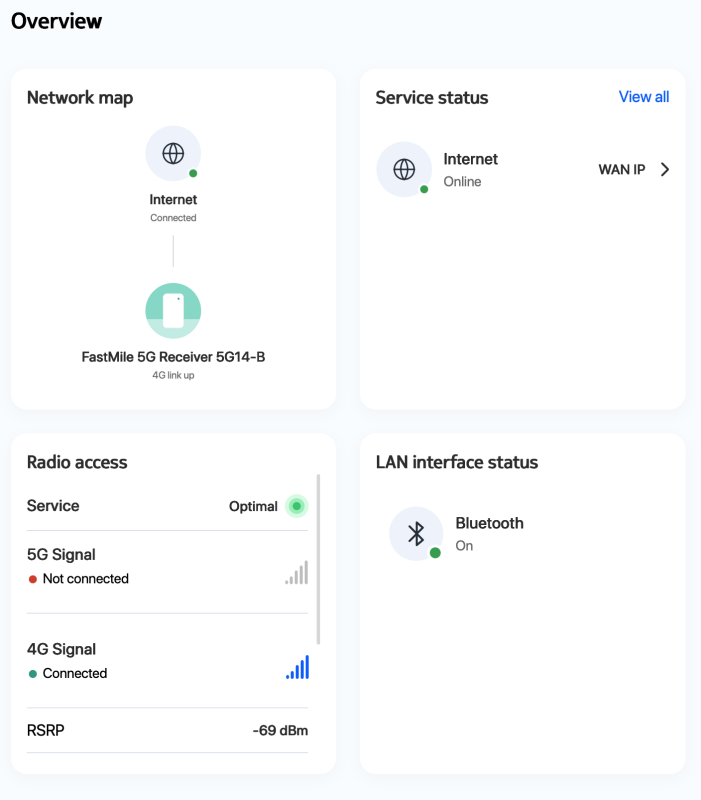
Task: Click the Internet globe icon in Service status
Action: tap(404, 169)
